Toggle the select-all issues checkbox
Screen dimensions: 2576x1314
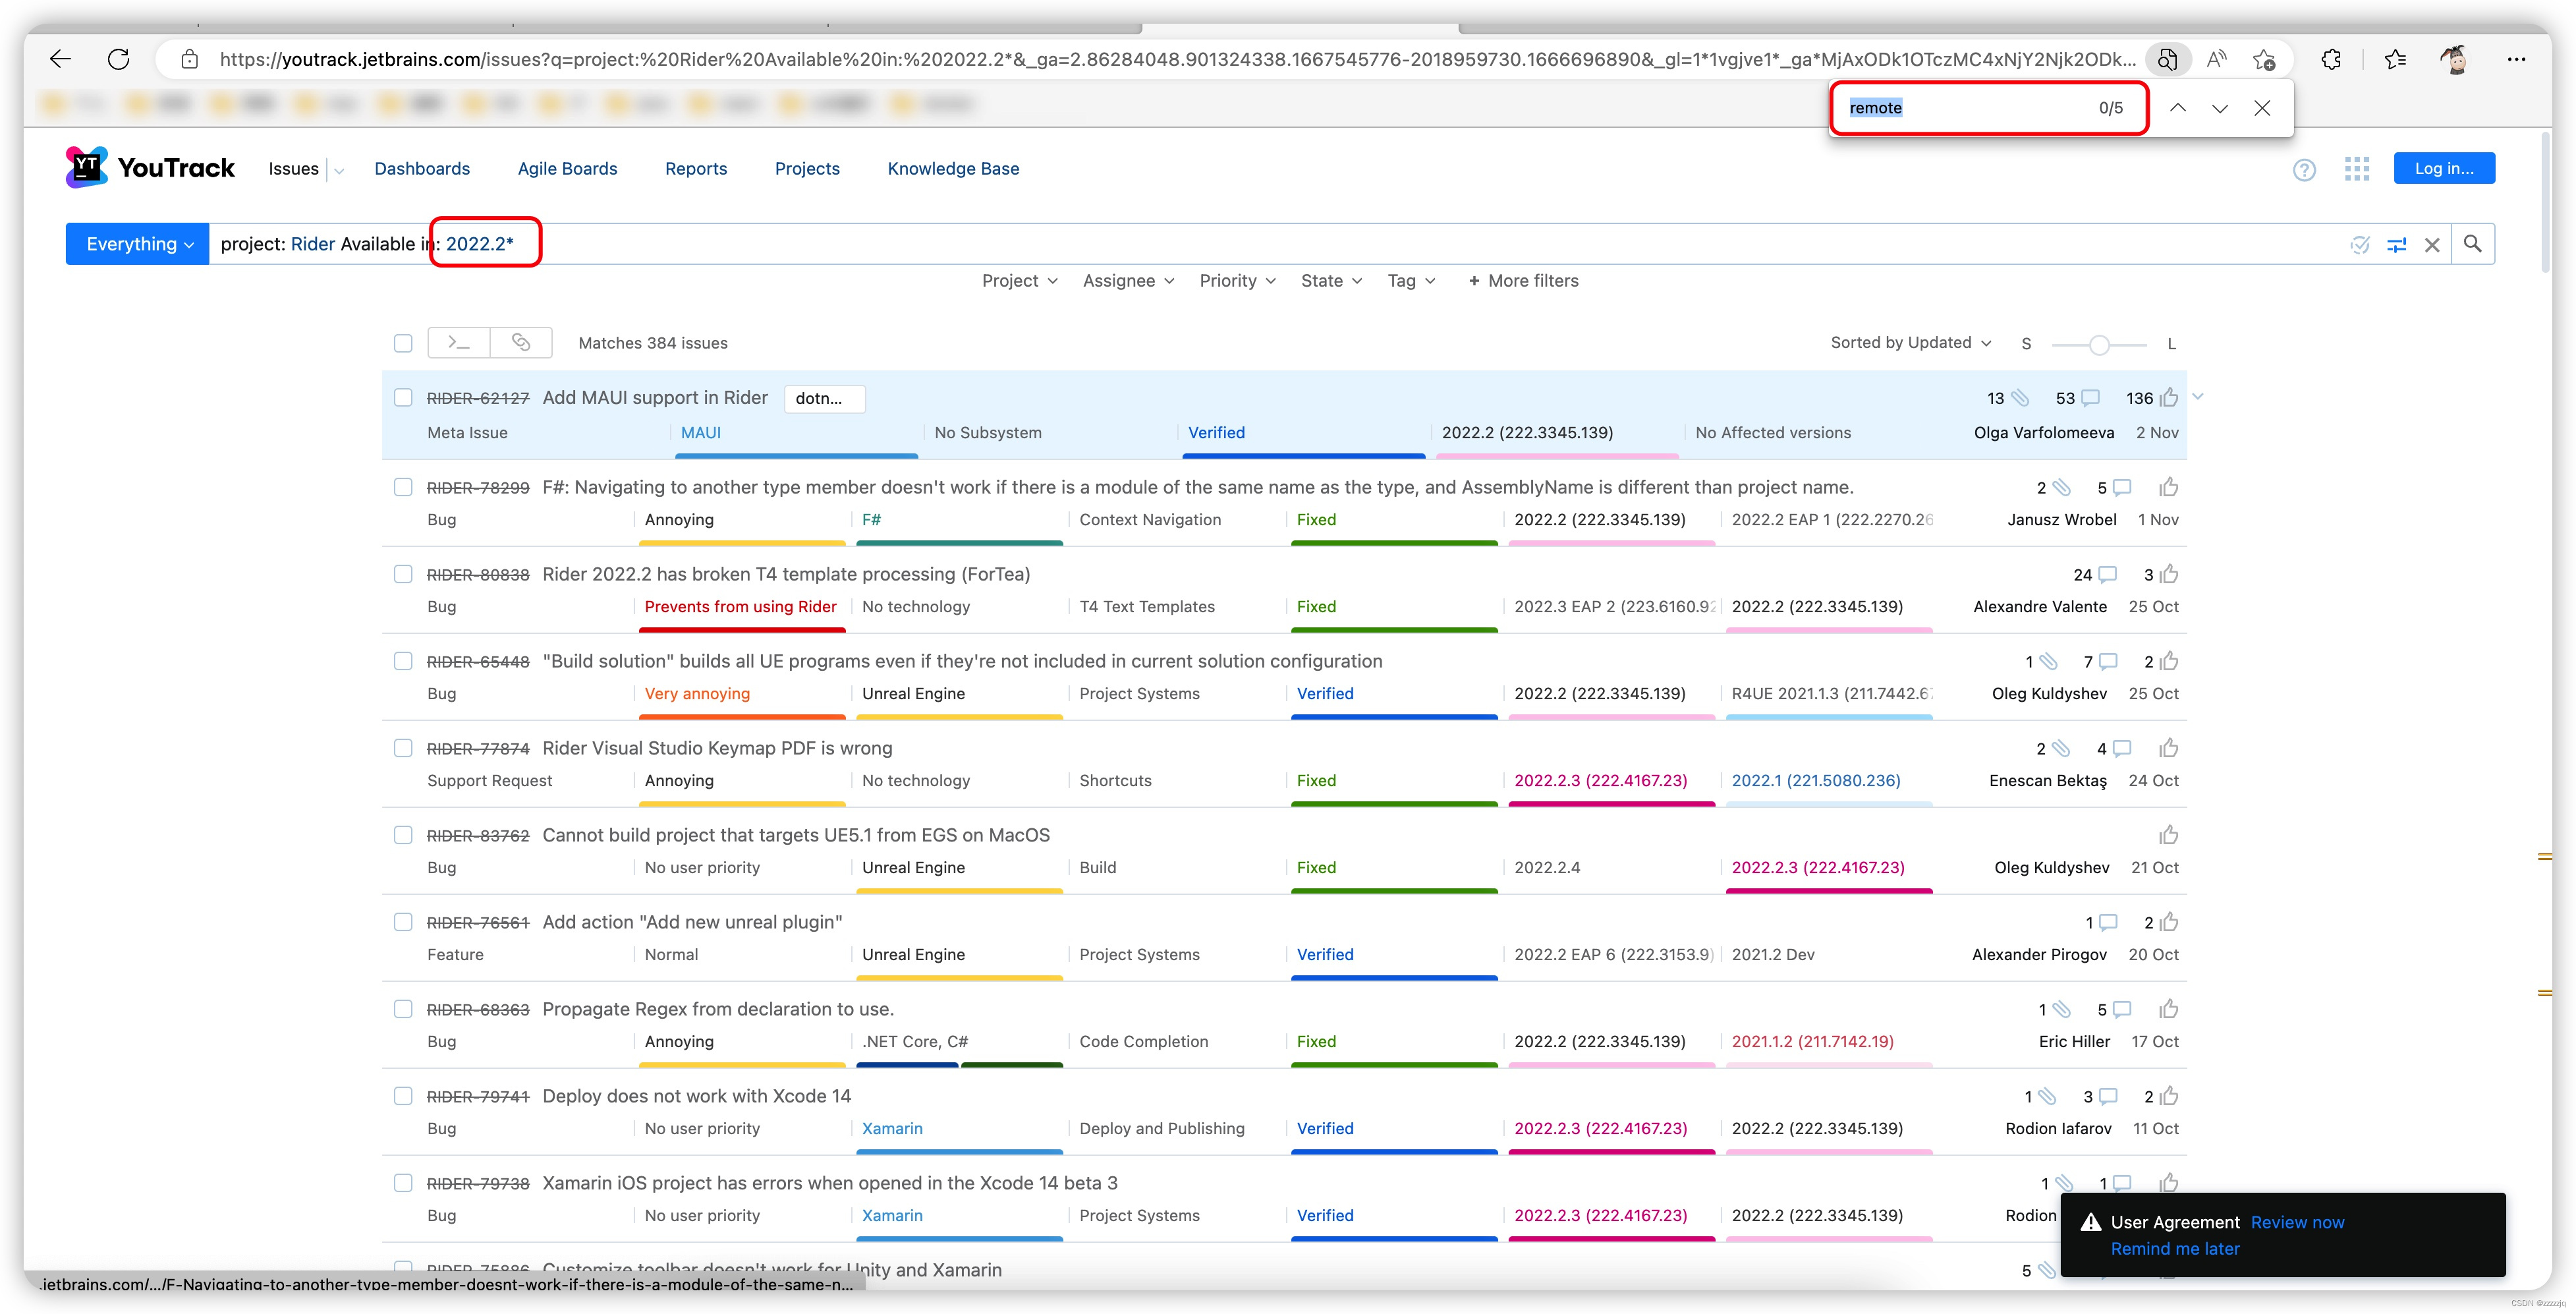click(403, 342)
